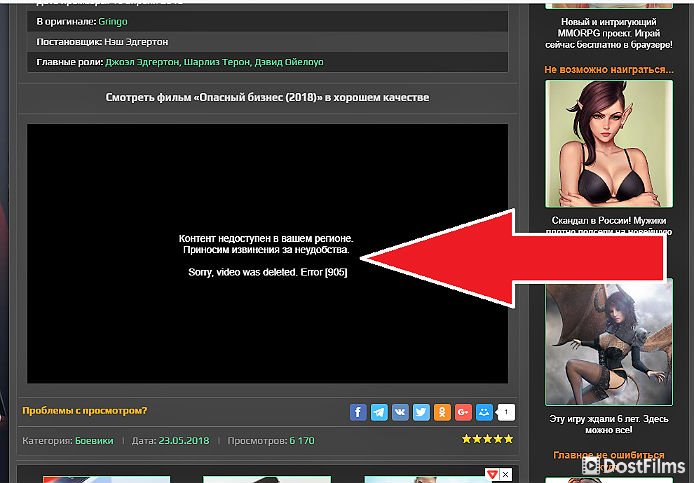Open the Боевики category link

coord(94,440)
